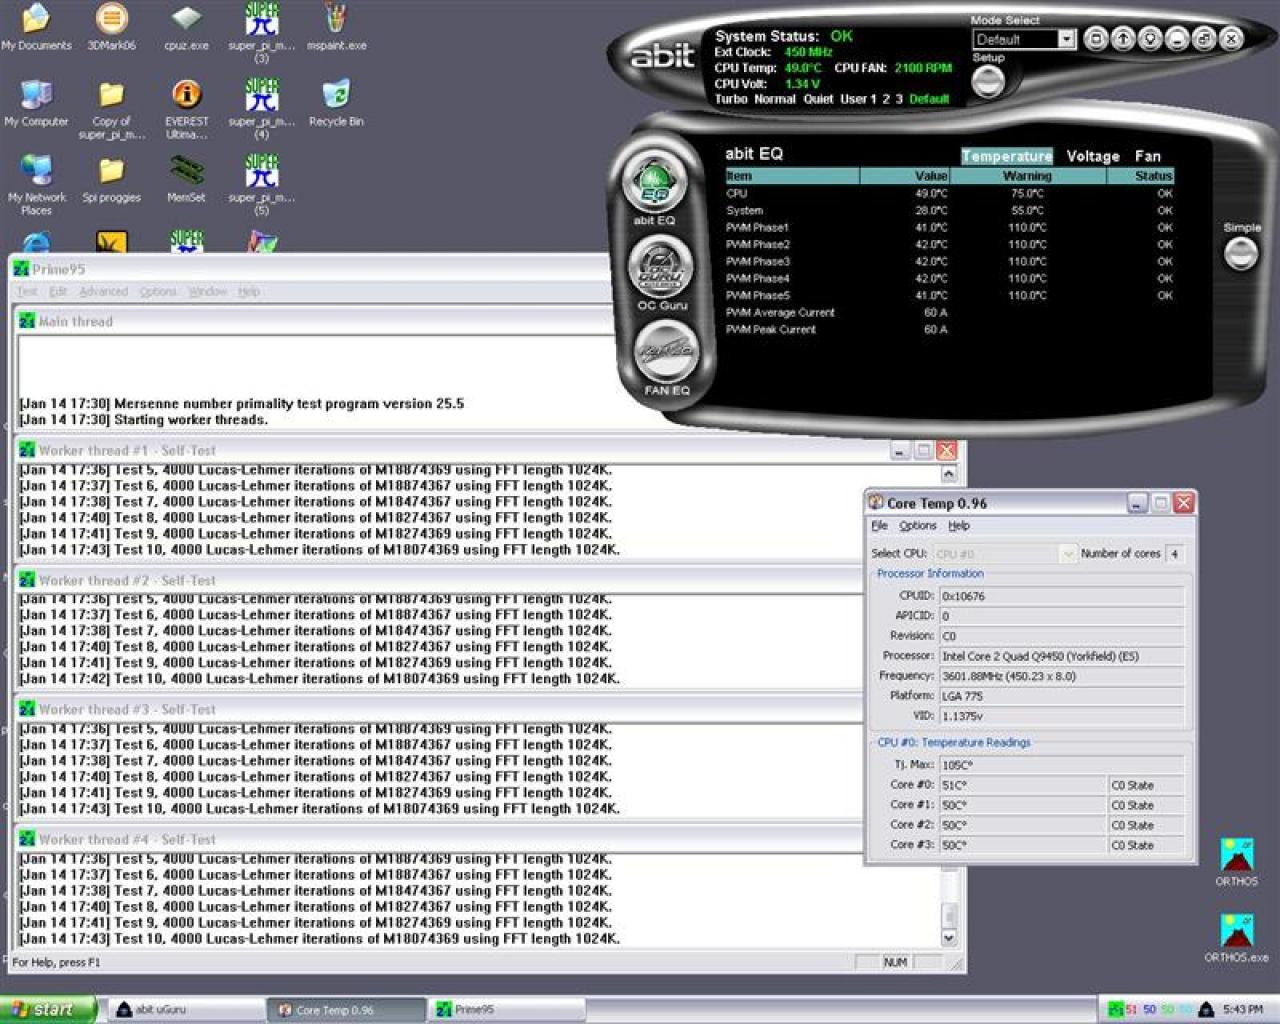Select the super_pi (4) desktop icon
The width and height of the screenshot is (1280, 1024).
[x=262, y=109]
